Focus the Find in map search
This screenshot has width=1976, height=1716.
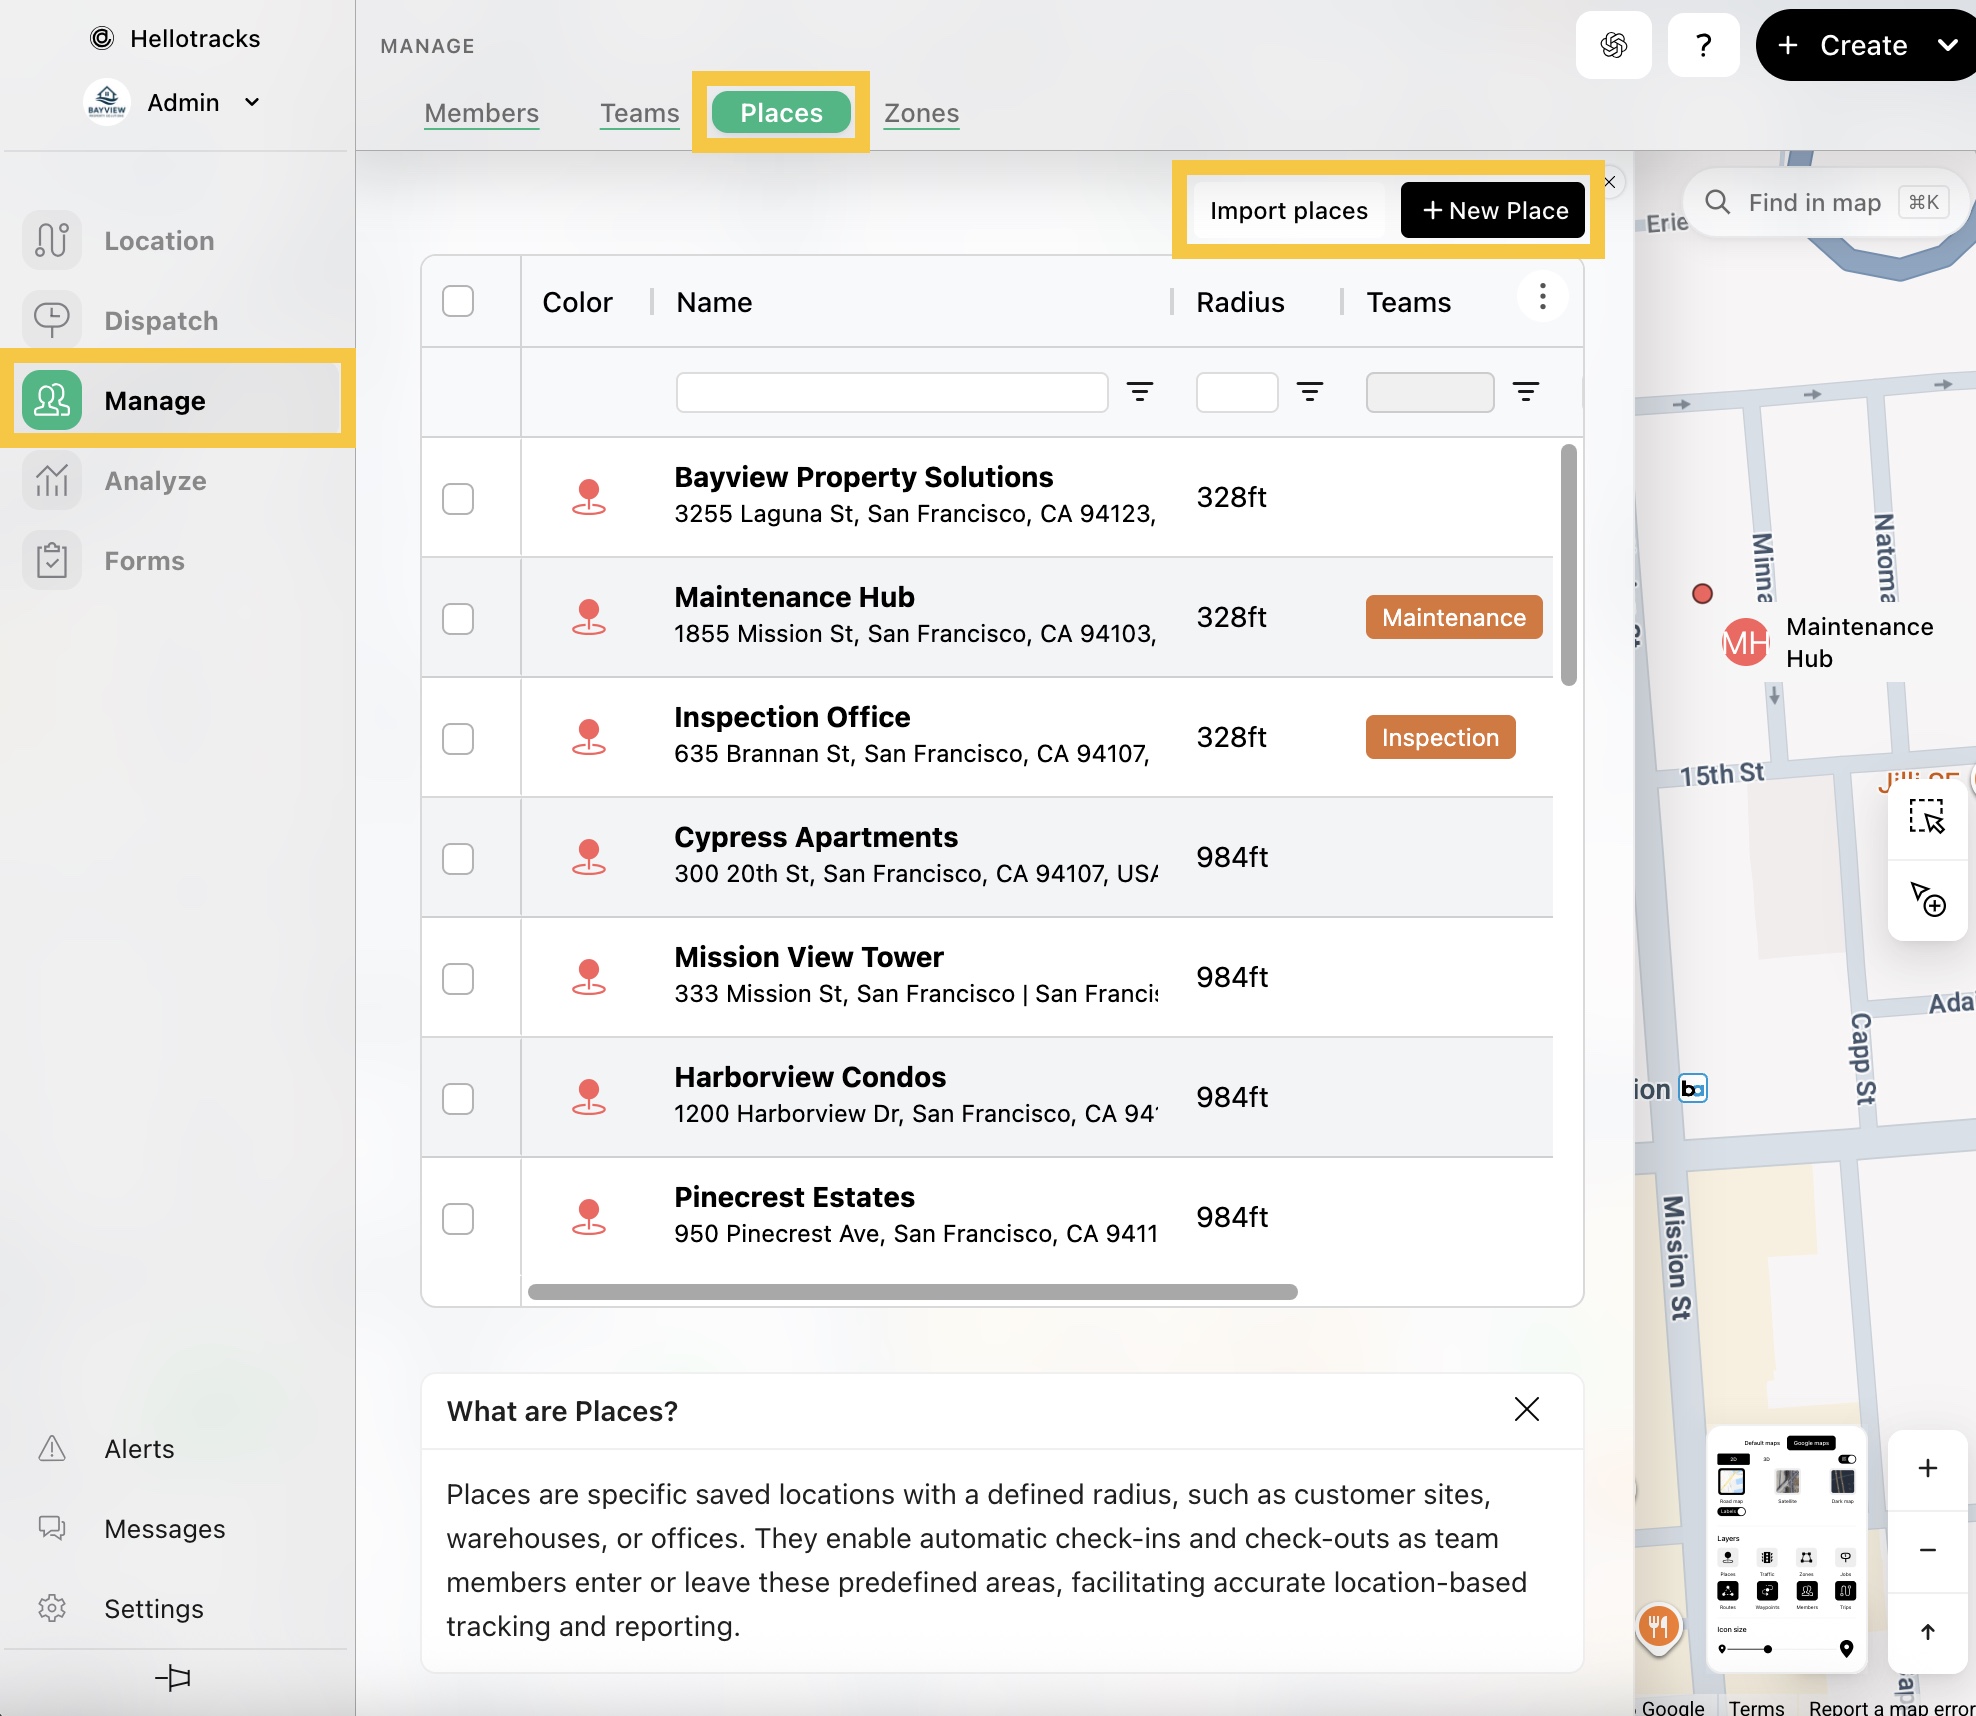click(x=1826, y=202)
